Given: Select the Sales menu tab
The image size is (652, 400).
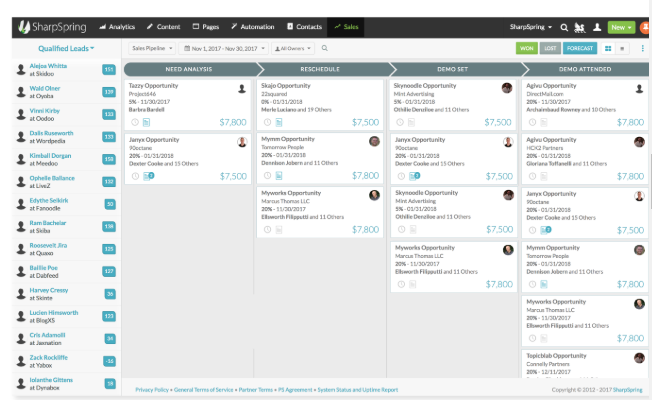Looking at the screenshot, I should [x=346, y=27].
